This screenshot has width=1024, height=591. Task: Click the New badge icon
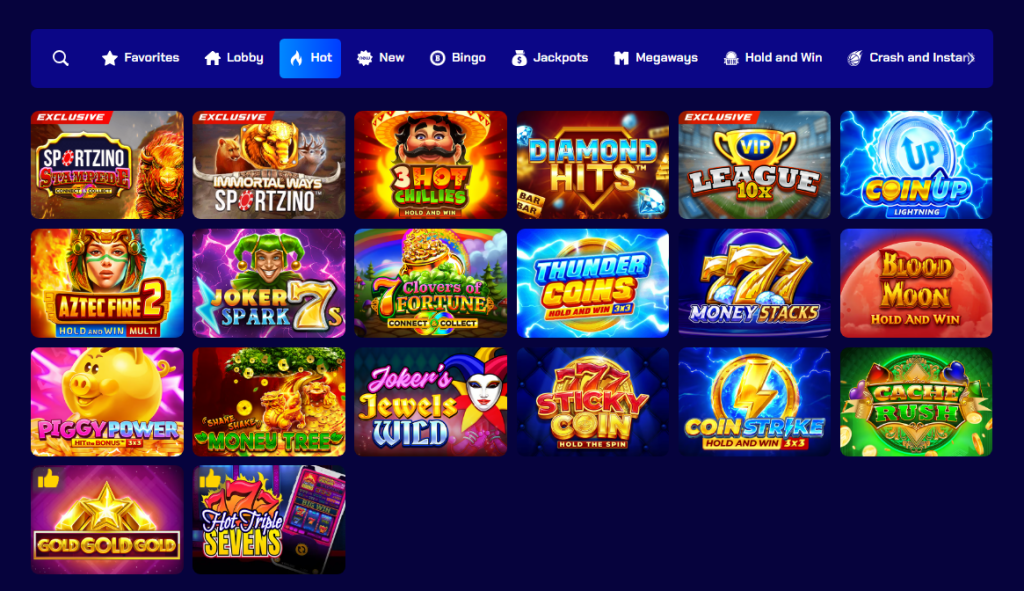pyautogui.click(x=364, y=58)
